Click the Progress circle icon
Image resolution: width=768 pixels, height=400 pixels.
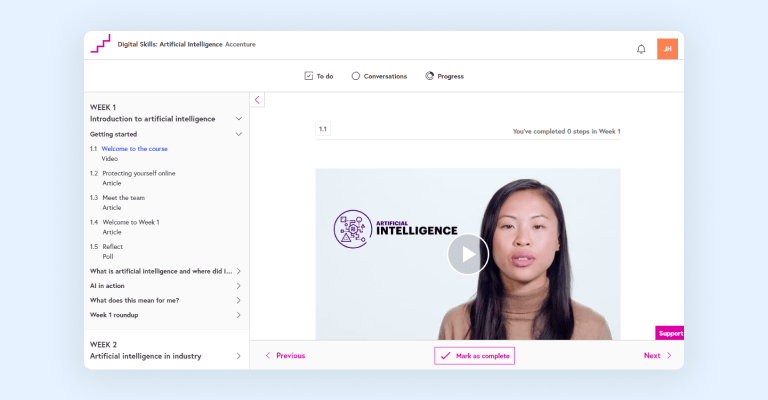click(429, 76)
